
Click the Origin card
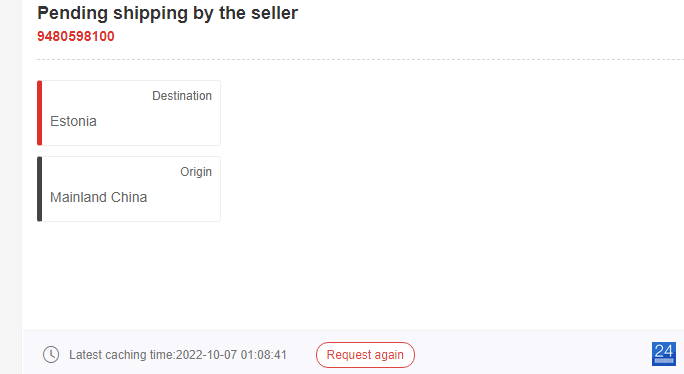click(129, 189)
